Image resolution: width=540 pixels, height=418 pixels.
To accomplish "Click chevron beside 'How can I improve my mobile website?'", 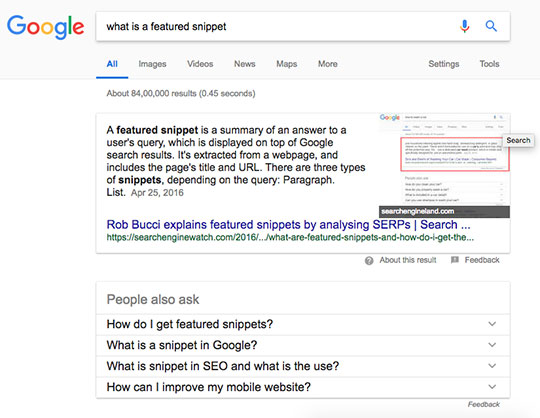I will pos(492,387).
